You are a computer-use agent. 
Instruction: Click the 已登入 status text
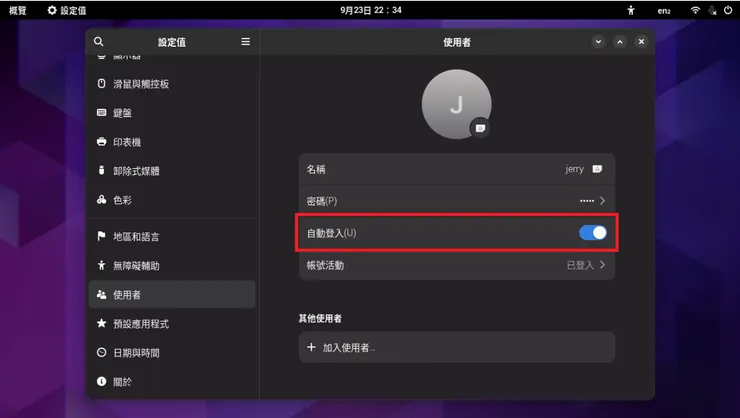point(580,265)
